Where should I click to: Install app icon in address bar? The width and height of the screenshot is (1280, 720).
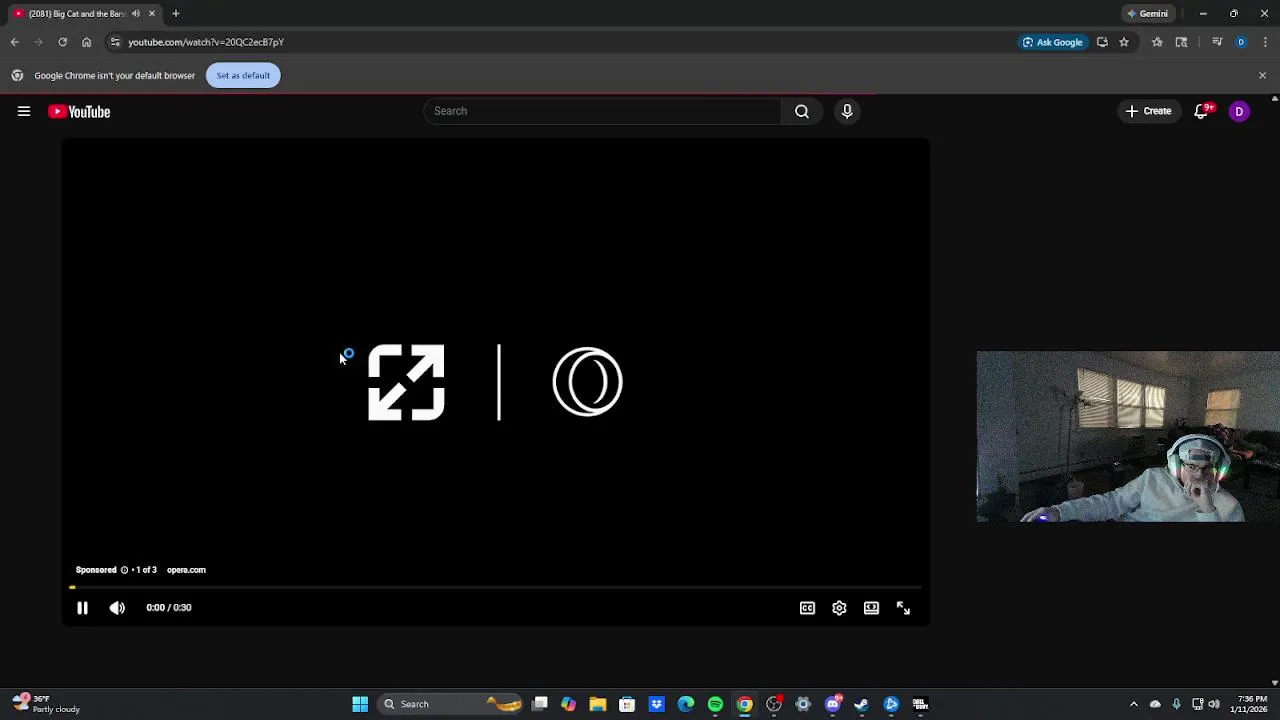point(1102,42)
